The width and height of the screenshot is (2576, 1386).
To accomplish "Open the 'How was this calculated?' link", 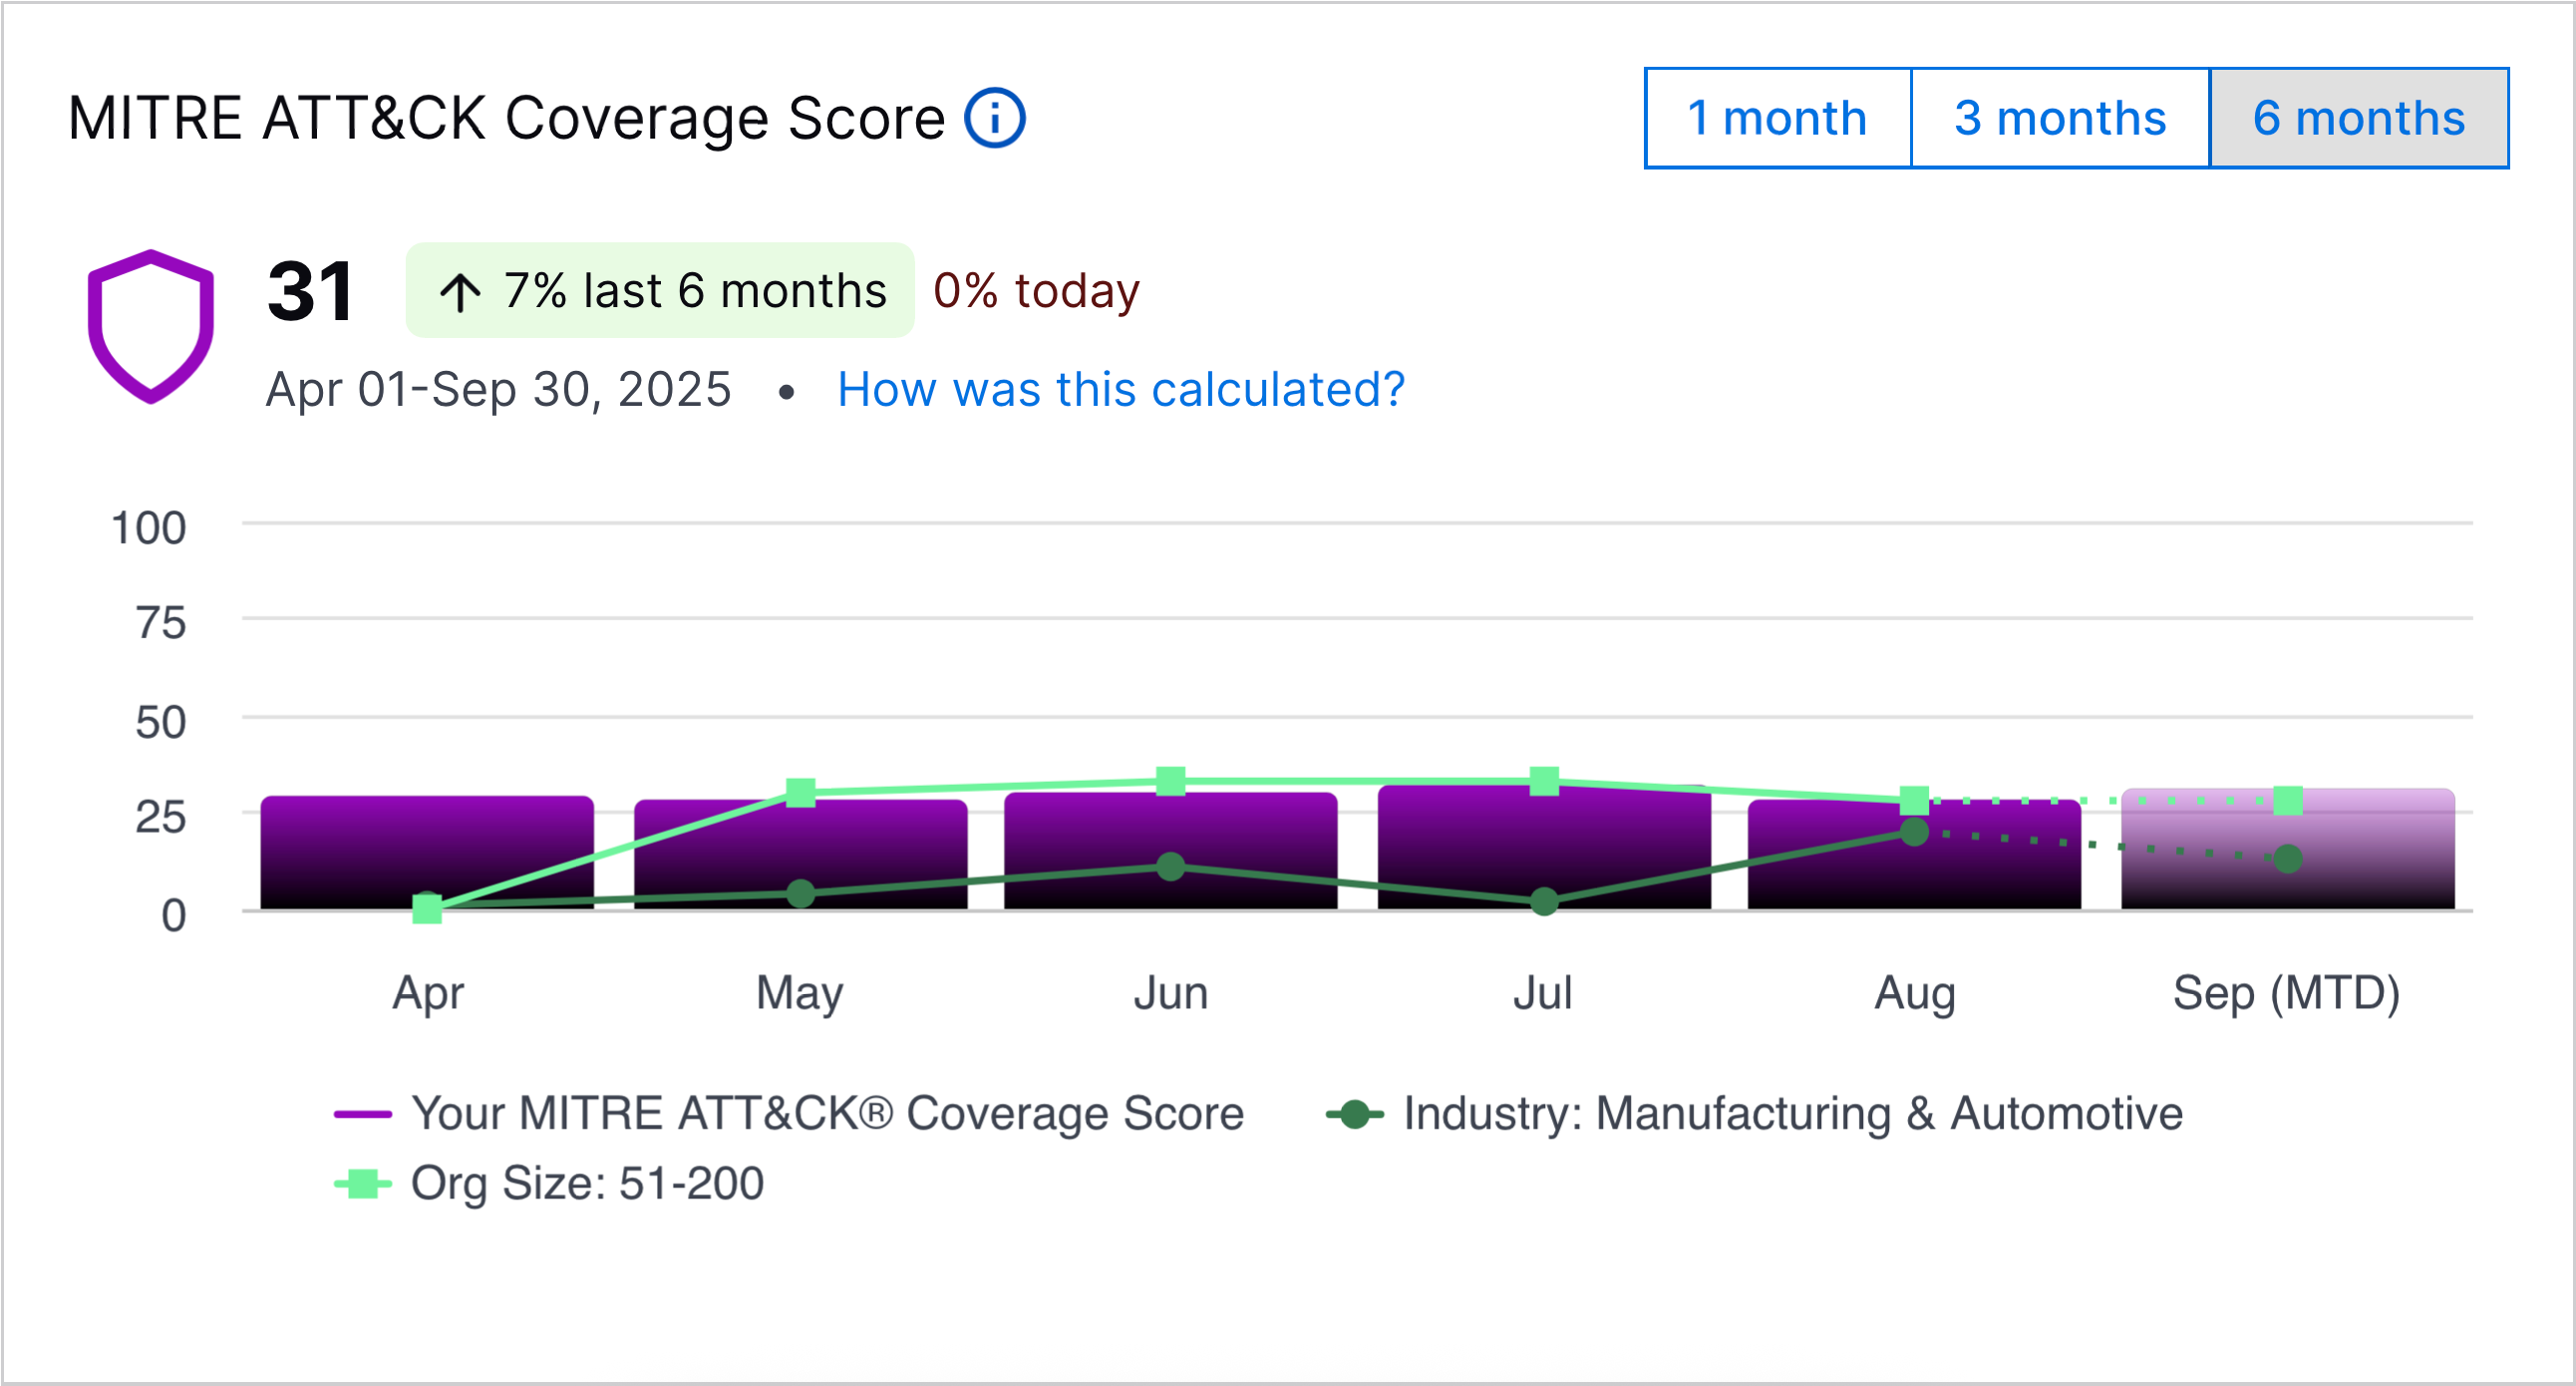I will pos(1121,389).
